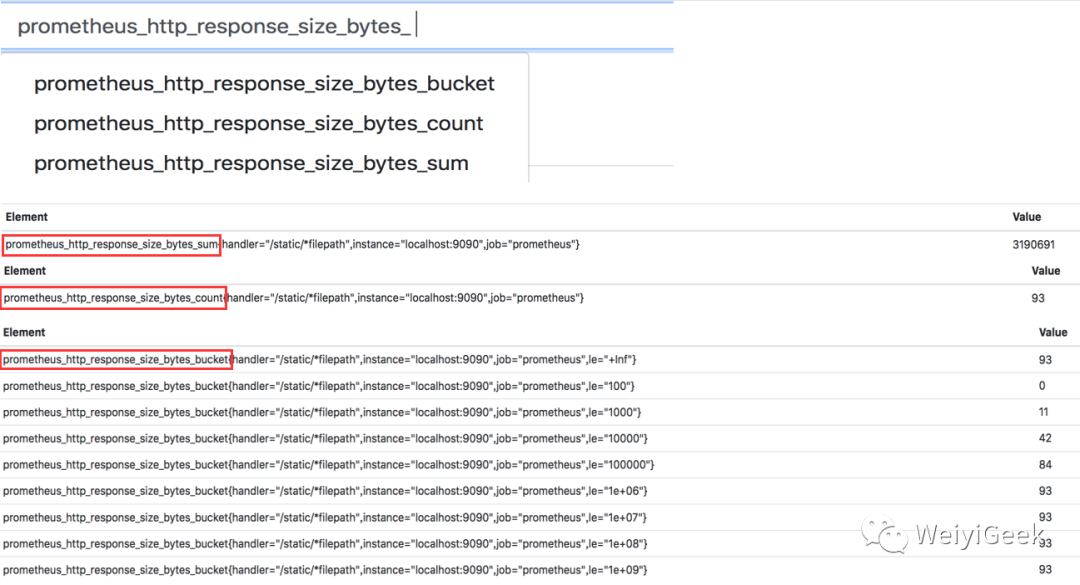The image size is (1080, 585).
Task: Click the WeChat logo beside WeiyiGeek
Action: (x=889, y=533)
